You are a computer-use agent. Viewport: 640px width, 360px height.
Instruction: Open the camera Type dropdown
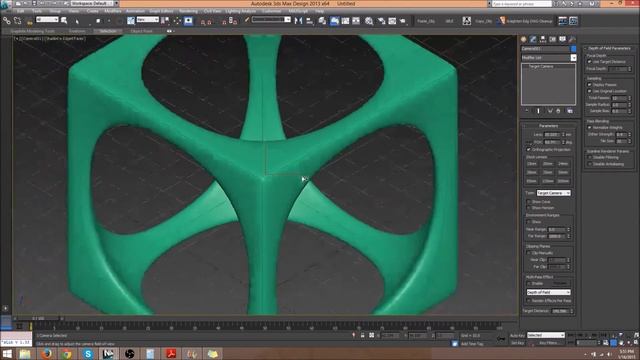[x=553, y=193]
